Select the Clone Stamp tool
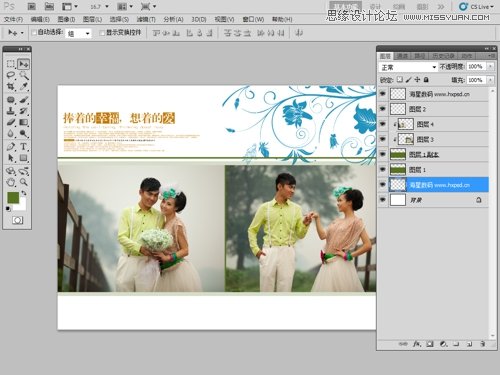 [x=11, y=111]
